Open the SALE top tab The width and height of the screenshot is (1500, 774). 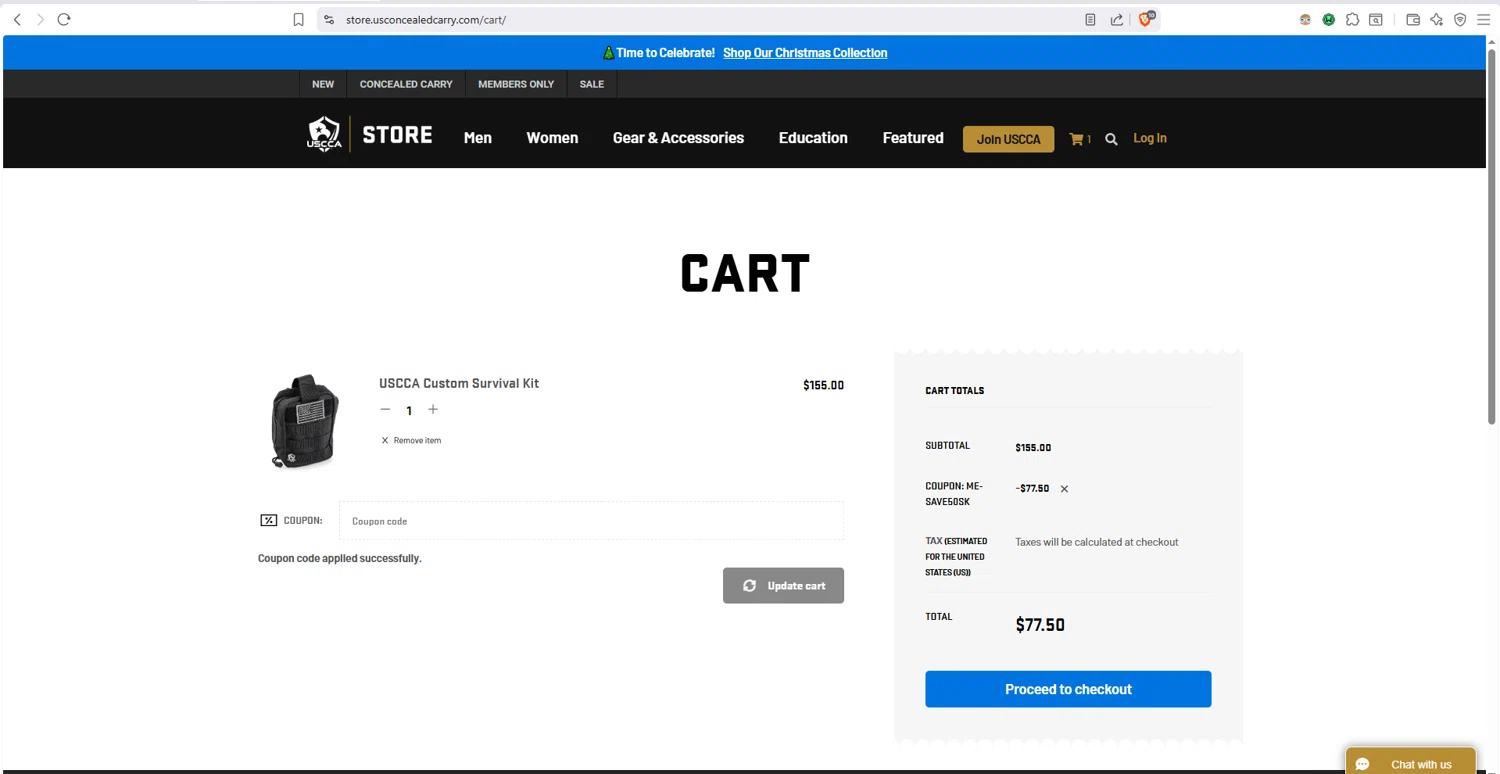coord(592,84)
